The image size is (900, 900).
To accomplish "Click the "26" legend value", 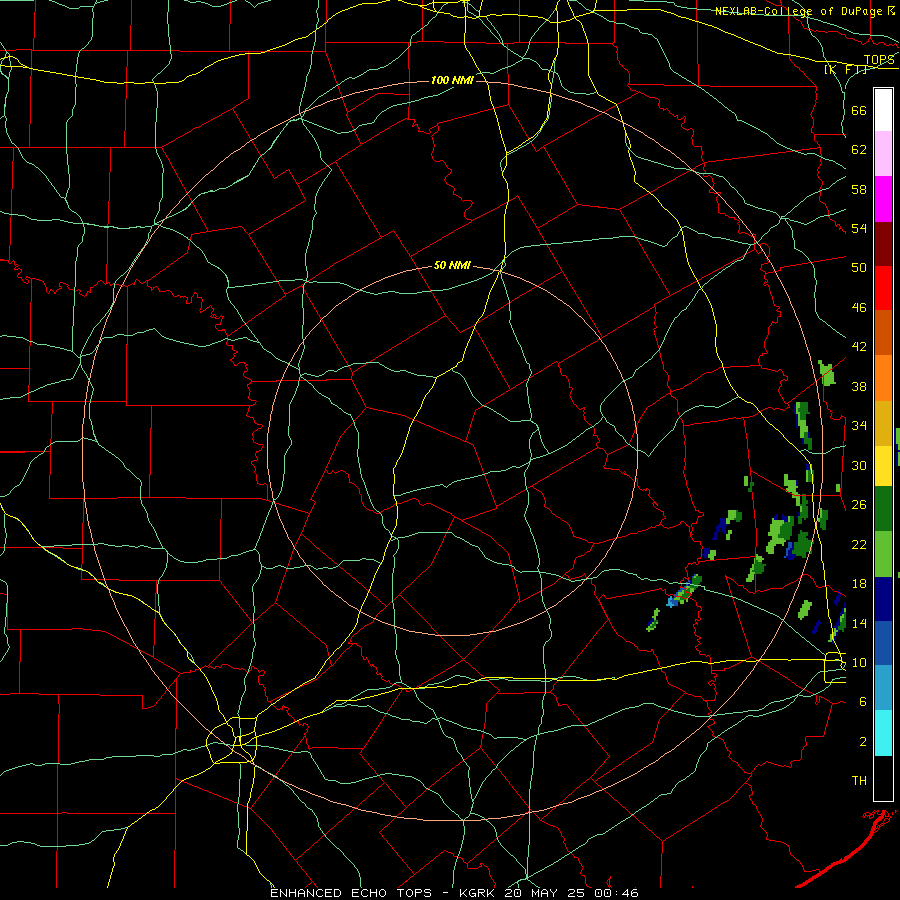I will 859,505.
